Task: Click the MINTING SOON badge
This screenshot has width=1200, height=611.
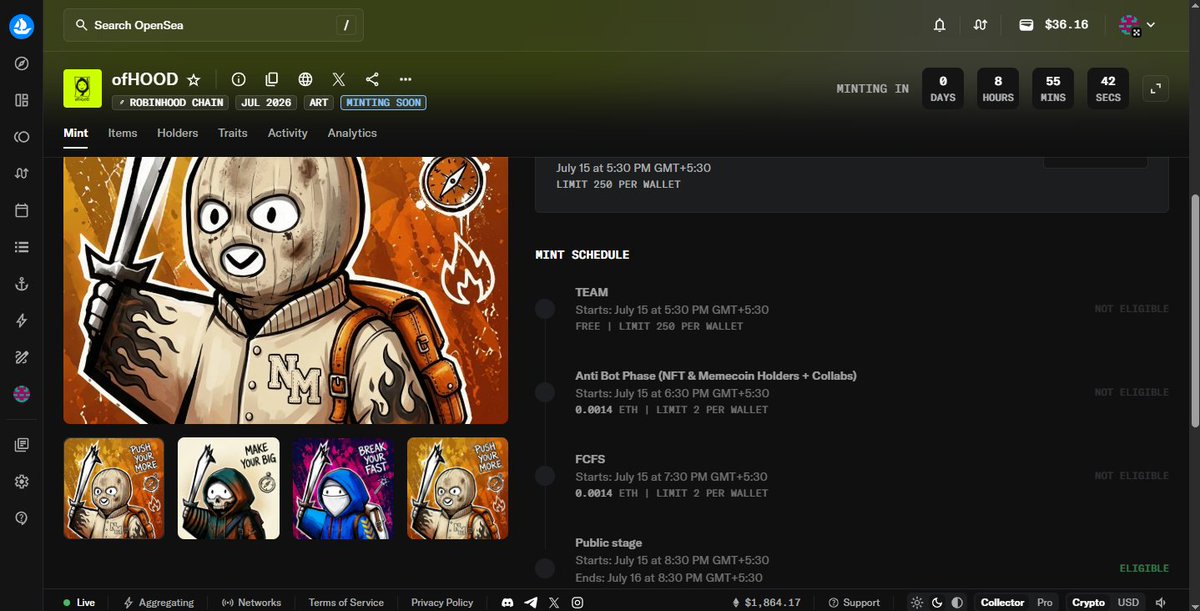Action: click(383, 103)
